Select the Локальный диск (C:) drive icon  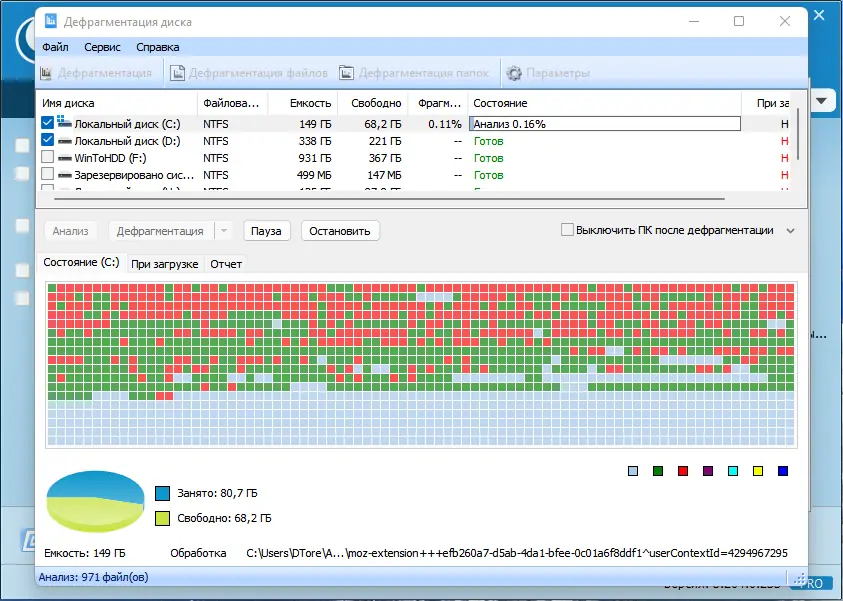pyautogui.click(x=65, y=123)
